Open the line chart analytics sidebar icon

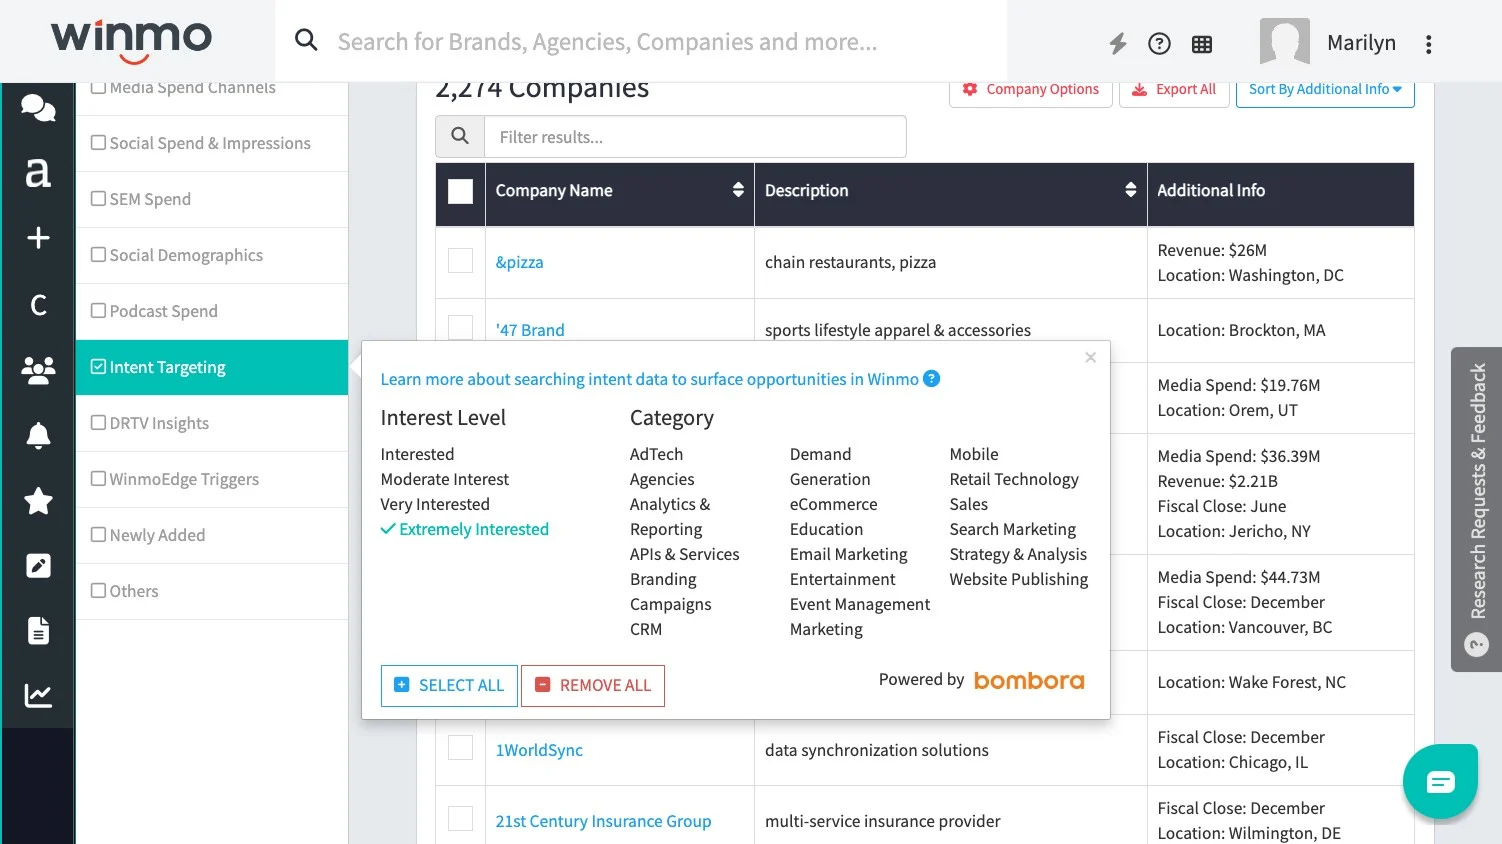tap(38, 695)
